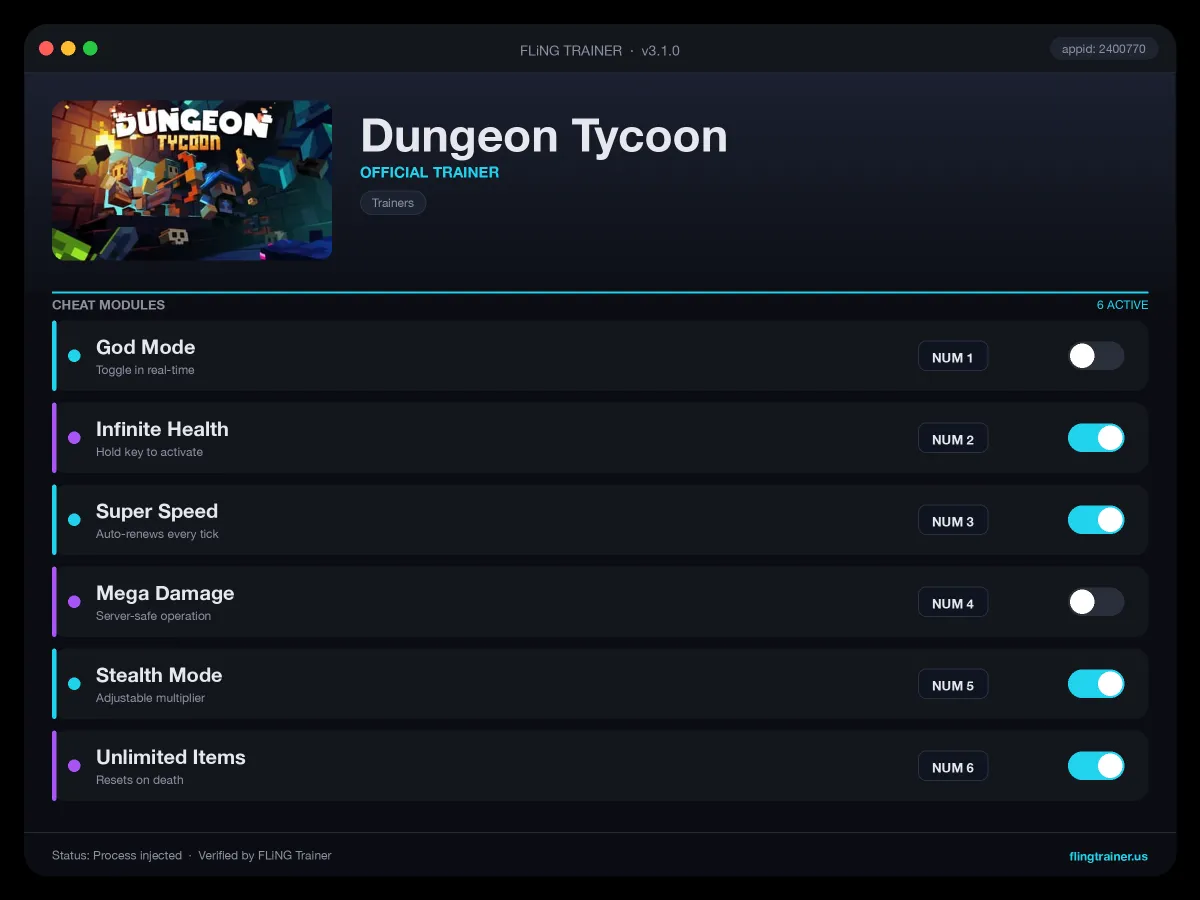Turn off the Super Speed switch
1200x900 pixels.
[x=1096, y=520]
